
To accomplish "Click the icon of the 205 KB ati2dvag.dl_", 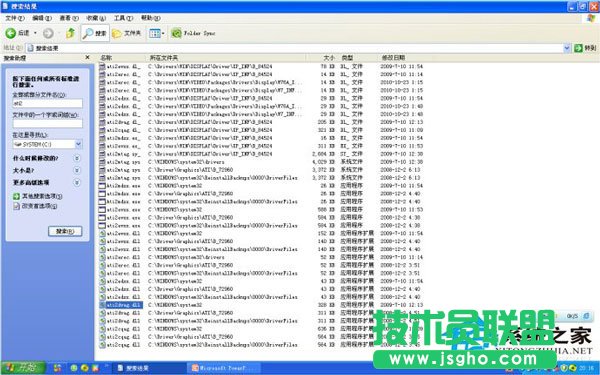I will pos(102,122).
